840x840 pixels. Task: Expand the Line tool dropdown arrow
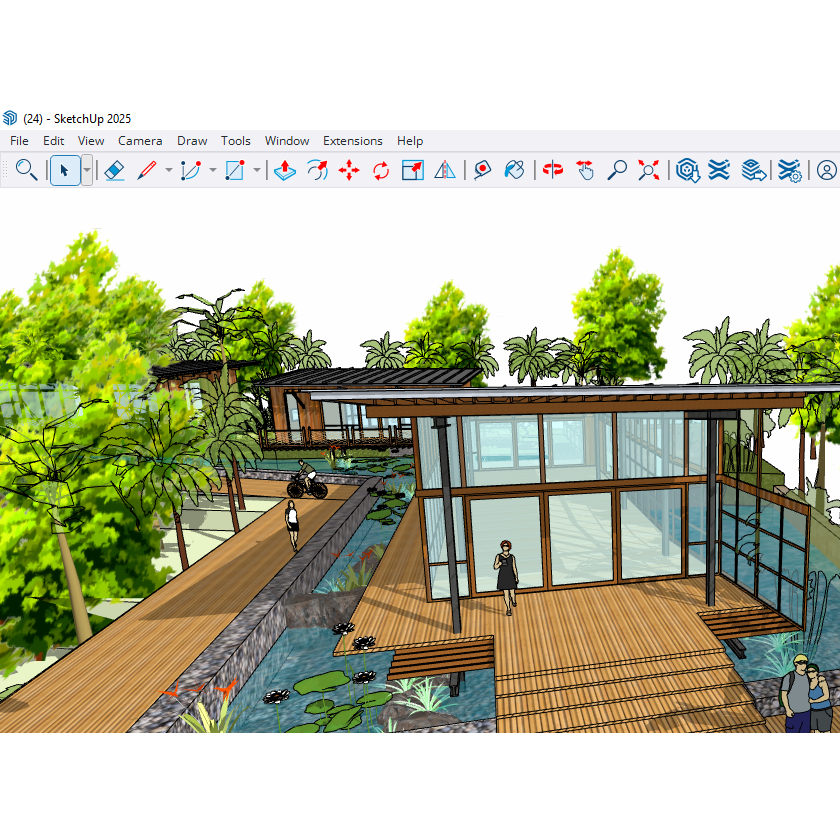169,170
